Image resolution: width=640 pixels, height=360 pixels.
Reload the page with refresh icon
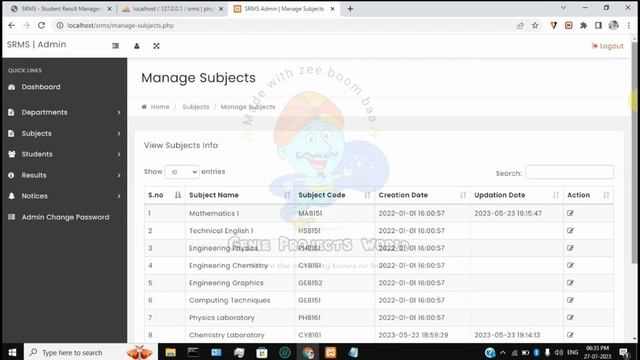[41, 25]
